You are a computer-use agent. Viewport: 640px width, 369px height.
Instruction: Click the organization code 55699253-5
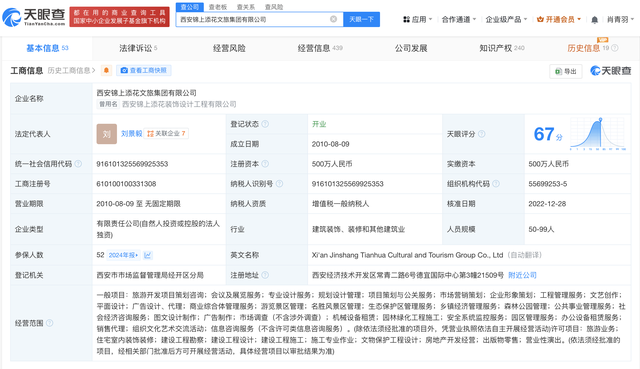548,184
